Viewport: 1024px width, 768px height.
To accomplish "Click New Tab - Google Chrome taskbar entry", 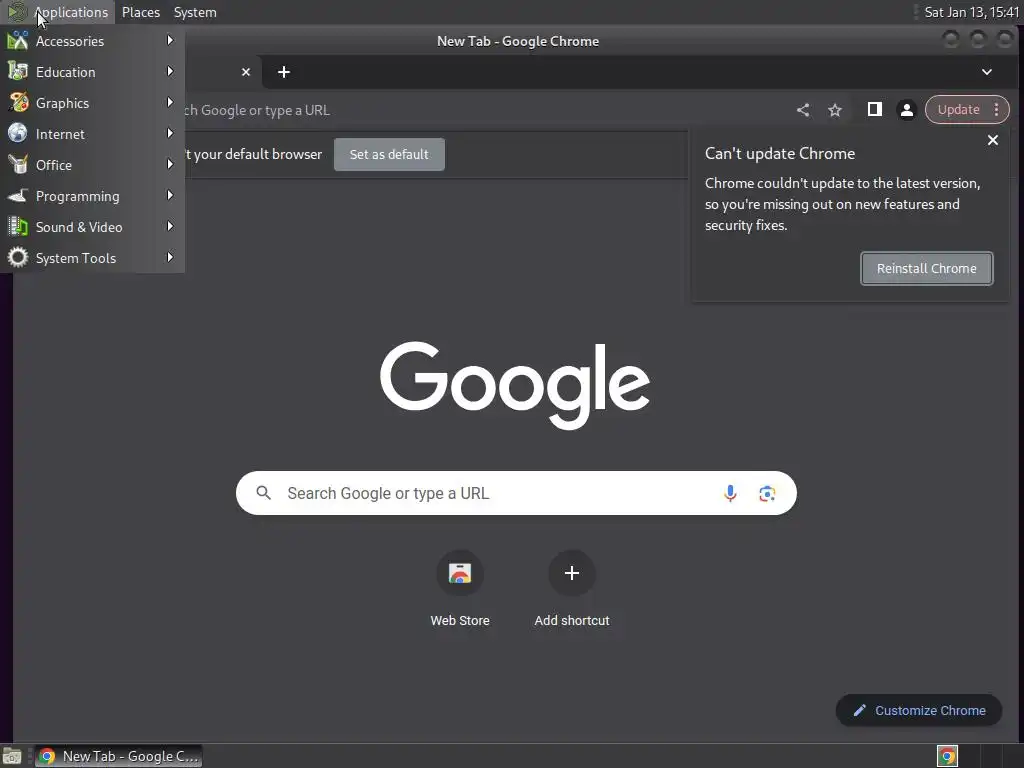I will coord(118,756).
